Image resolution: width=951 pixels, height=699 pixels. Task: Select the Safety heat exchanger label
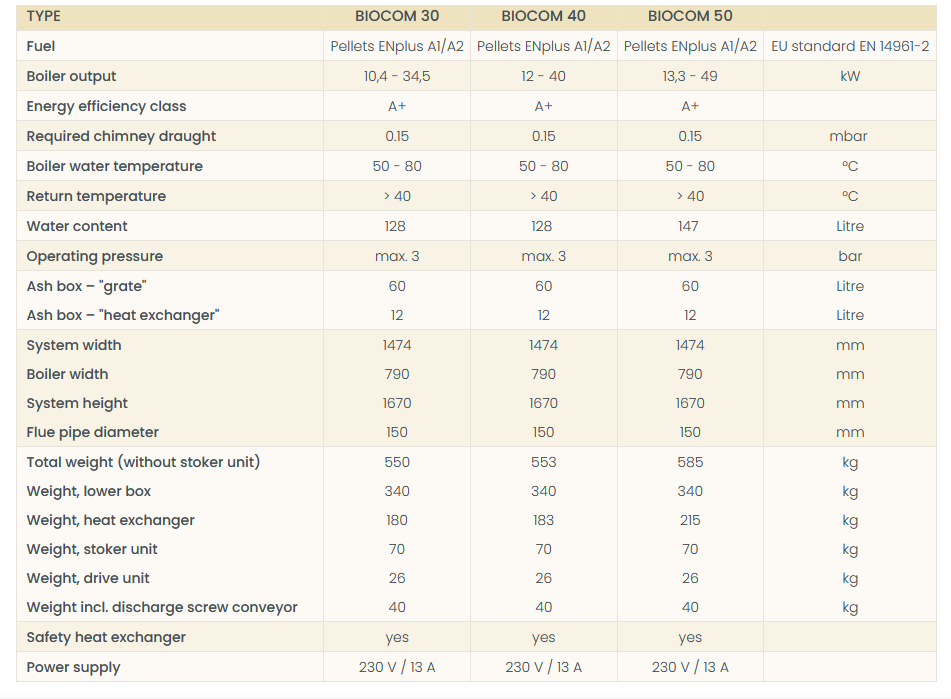click(x=106, y=637)
